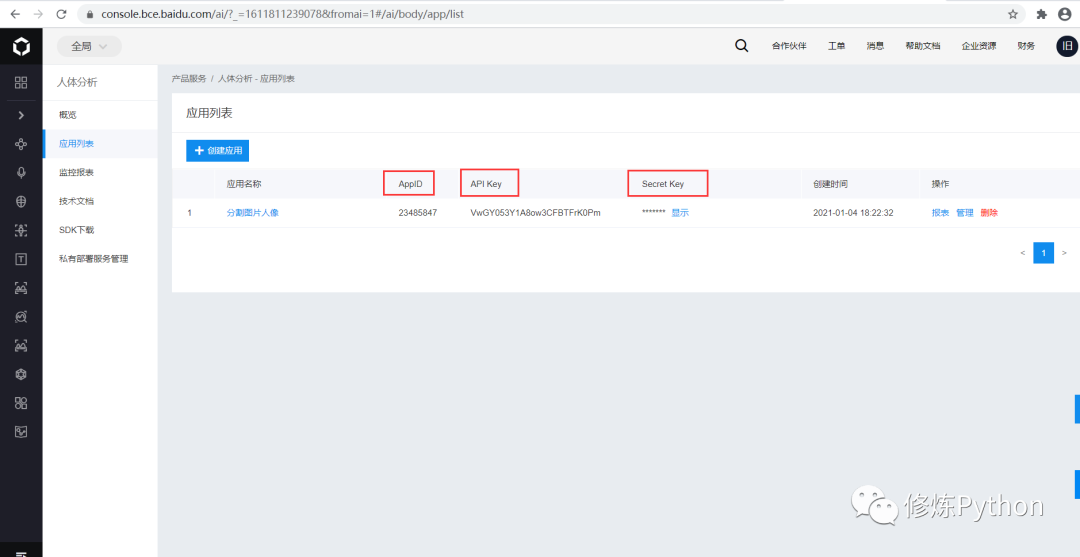Screen dimensions: 1080x557
Task: Bookmark this page with star icon
Action: [x=1012, y=14]
